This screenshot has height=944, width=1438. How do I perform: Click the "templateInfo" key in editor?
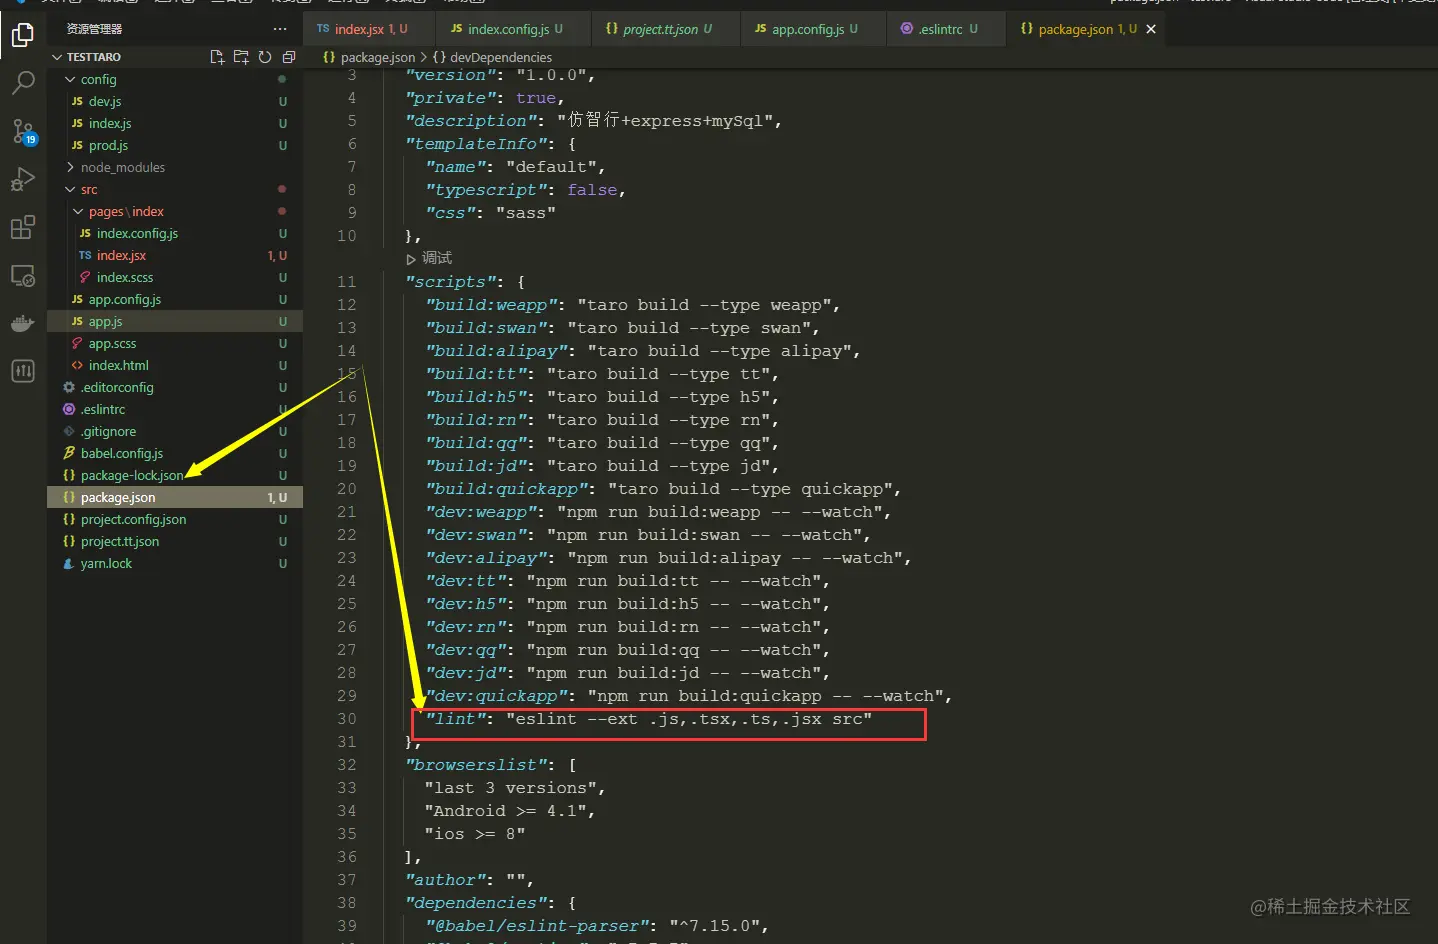point(477,144)
